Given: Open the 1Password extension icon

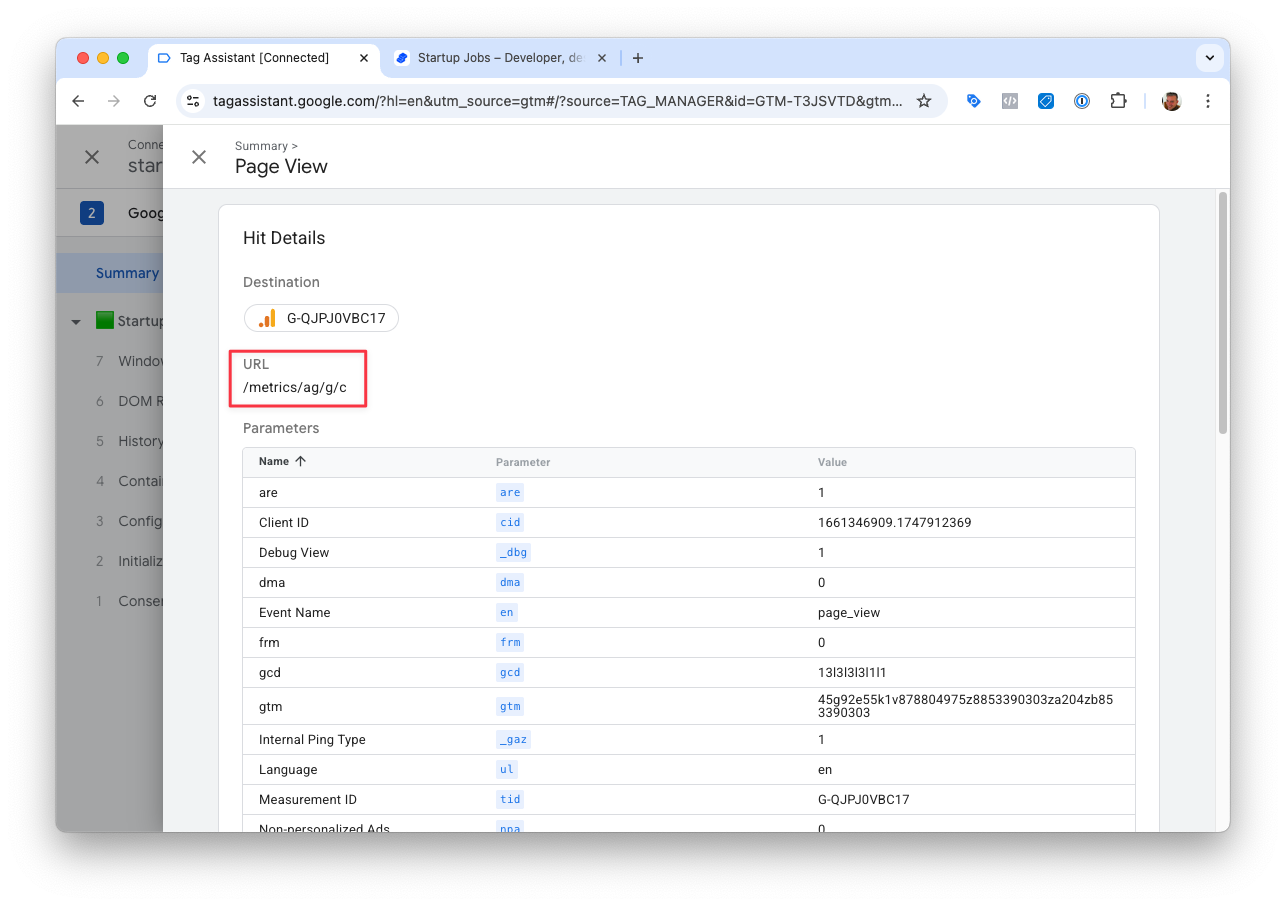Looking at the screenshot, I should tap(1082, 101).
